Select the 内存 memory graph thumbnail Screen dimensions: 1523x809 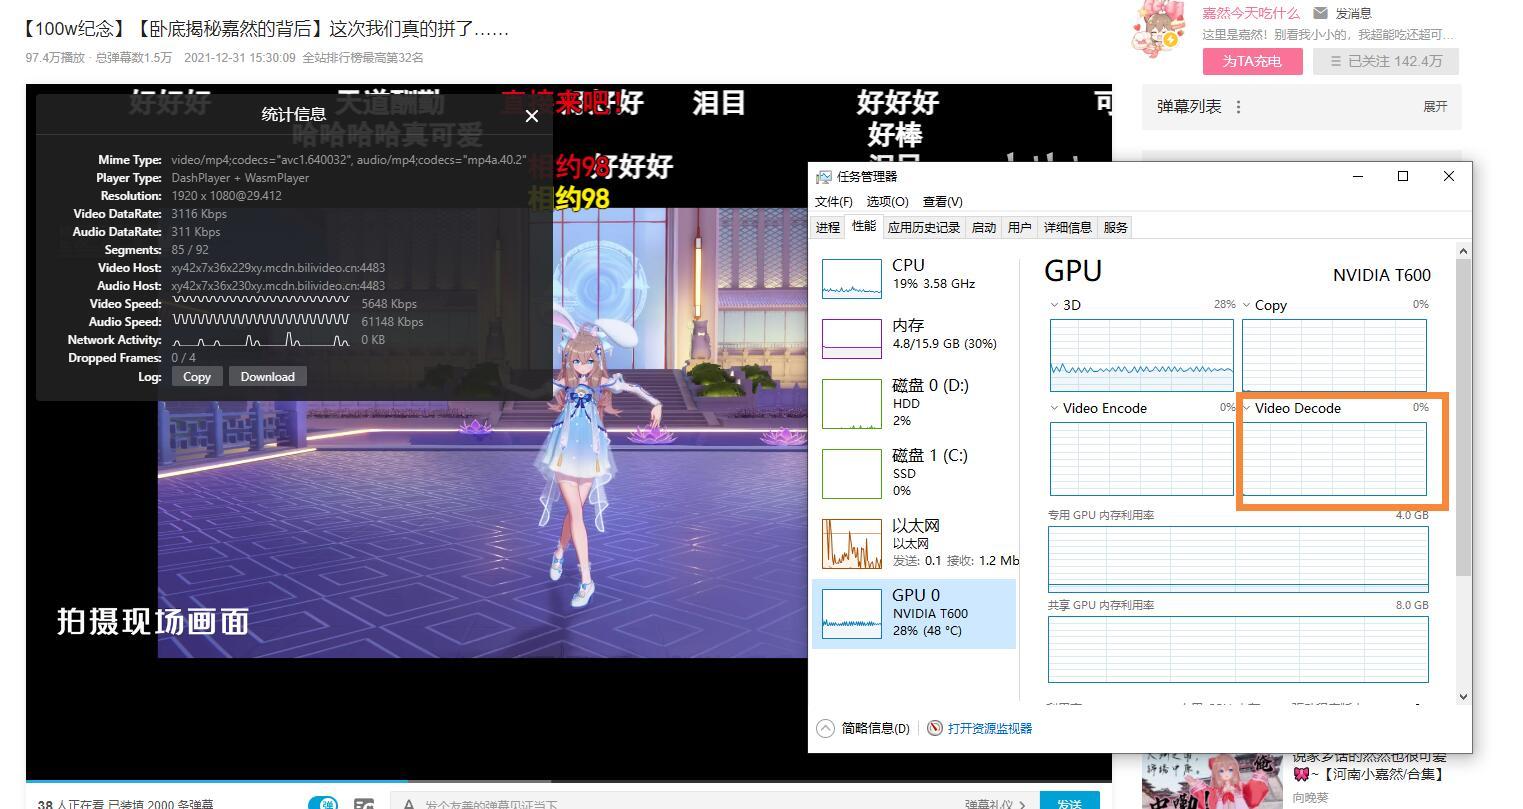pos(851,338)
